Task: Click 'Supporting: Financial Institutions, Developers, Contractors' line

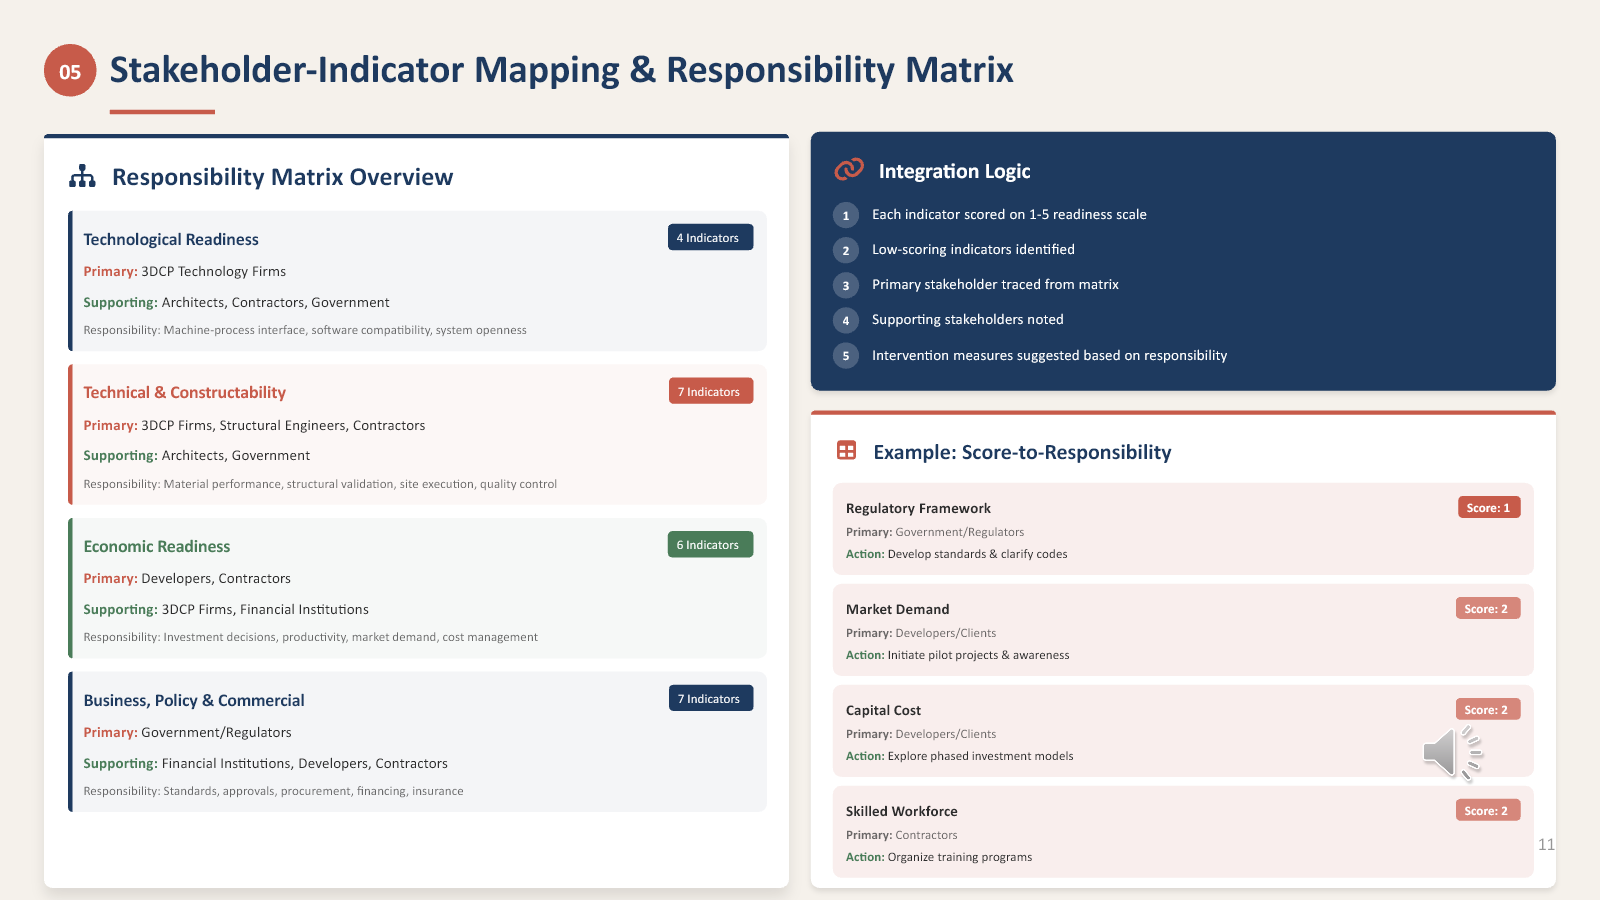Action: [266, 763]
